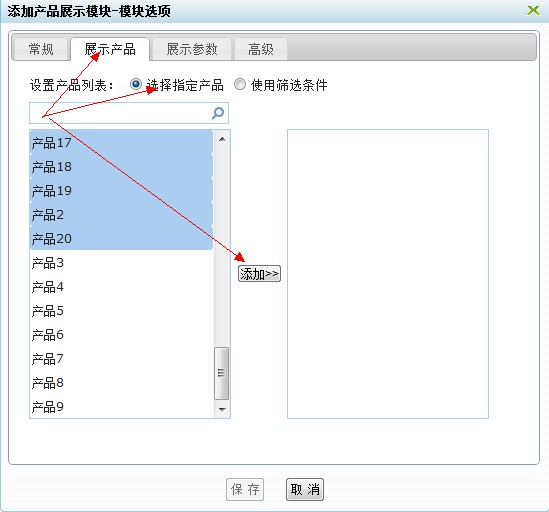
Task: Select 产品17 in the list
Action: [121, 143]
